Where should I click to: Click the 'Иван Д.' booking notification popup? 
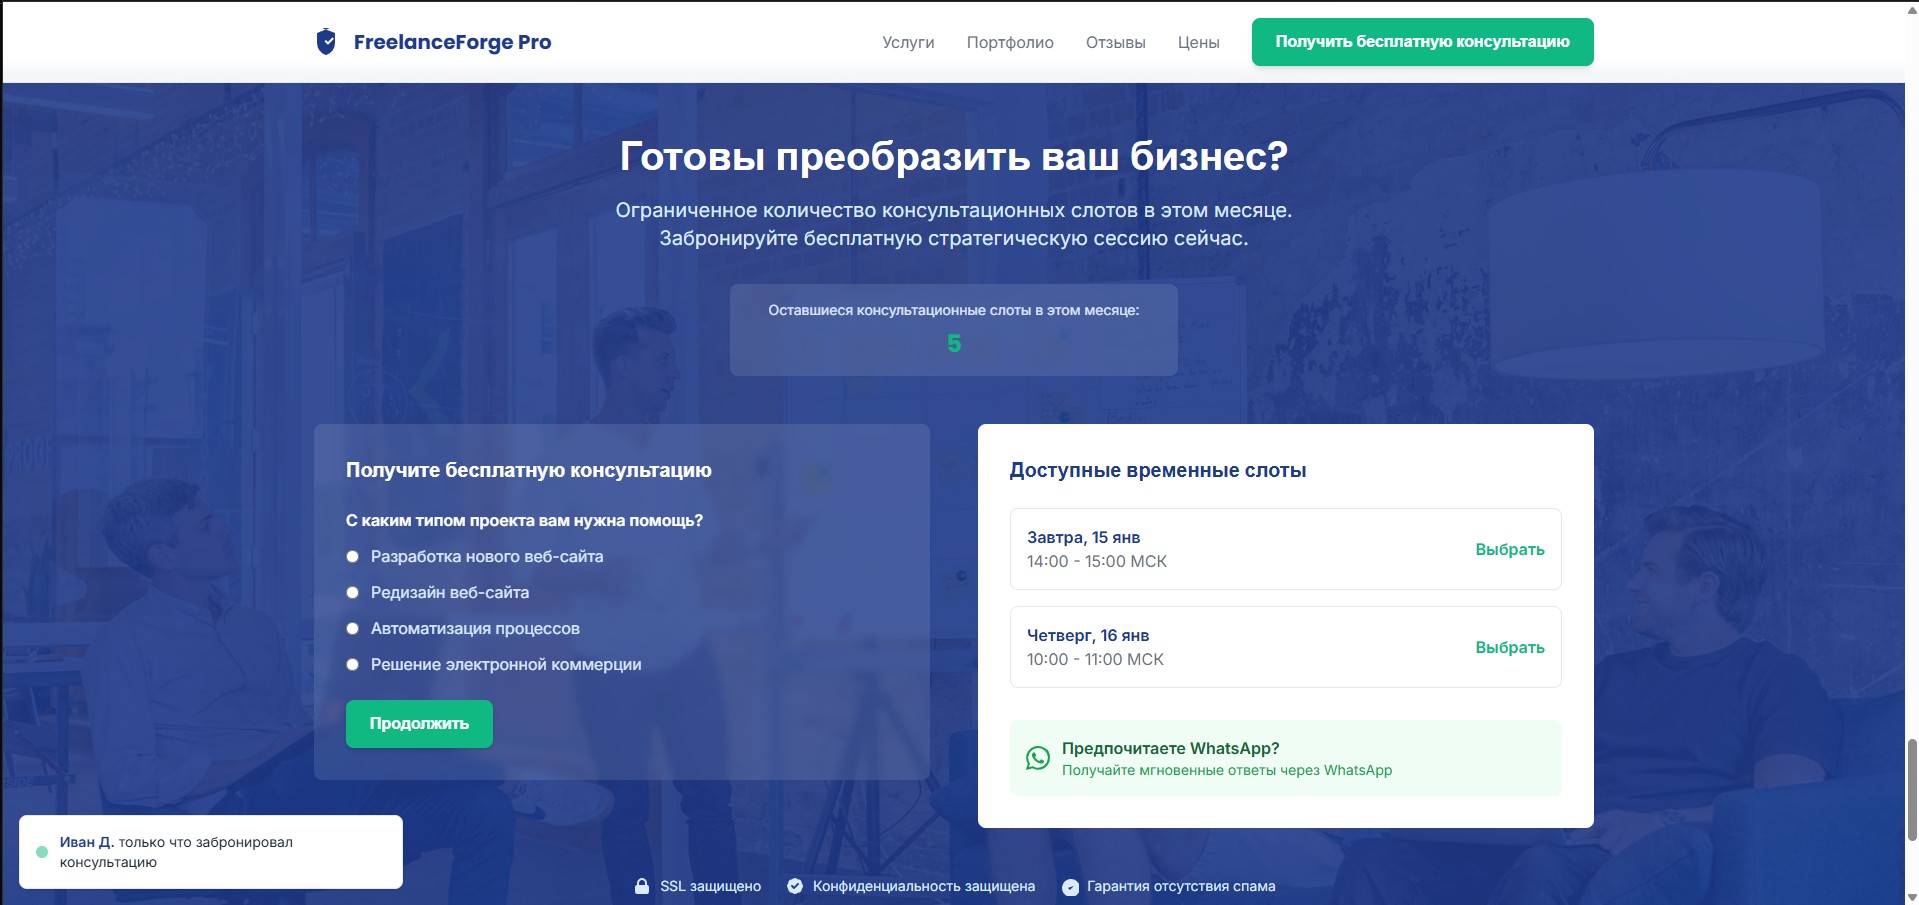[x=211, y=852]
